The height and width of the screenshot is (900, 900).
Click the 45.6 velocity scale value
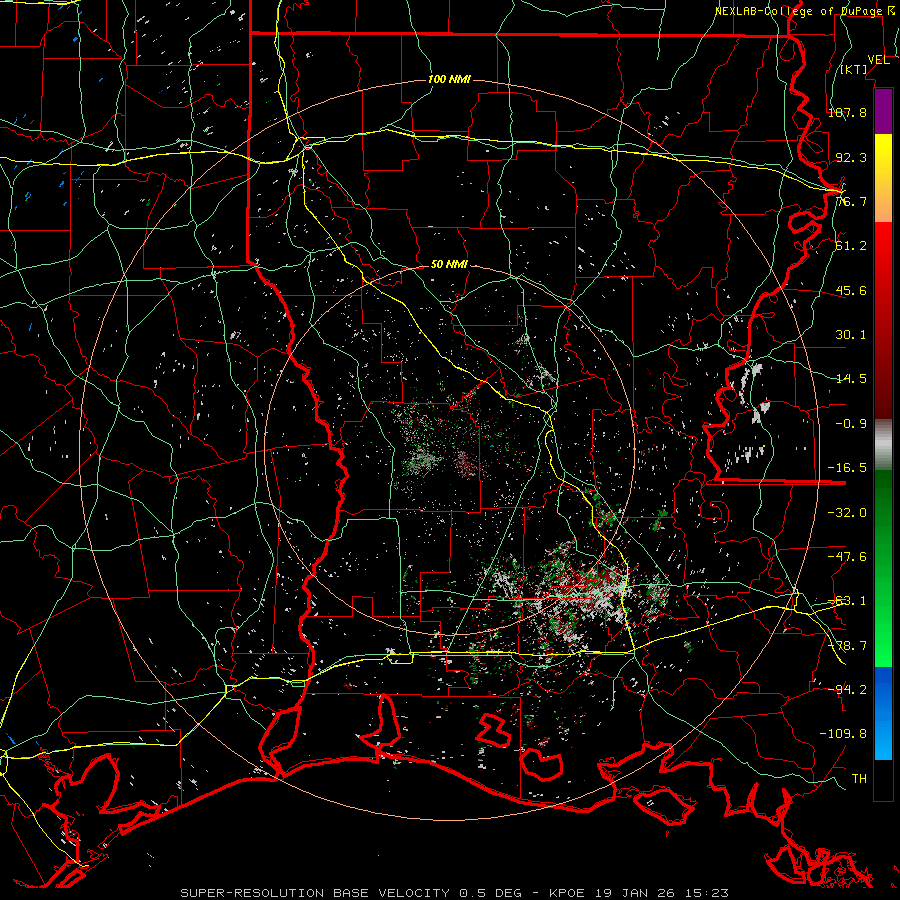[851, 290]
